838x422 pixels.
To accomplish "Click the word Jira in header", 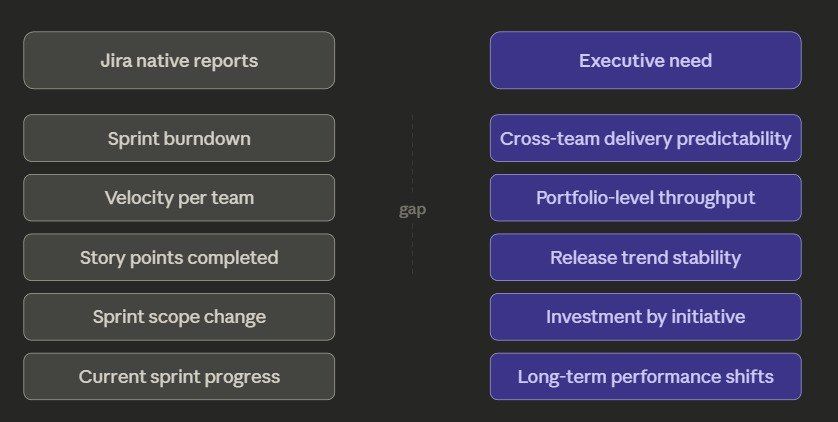I will (116, 60).
